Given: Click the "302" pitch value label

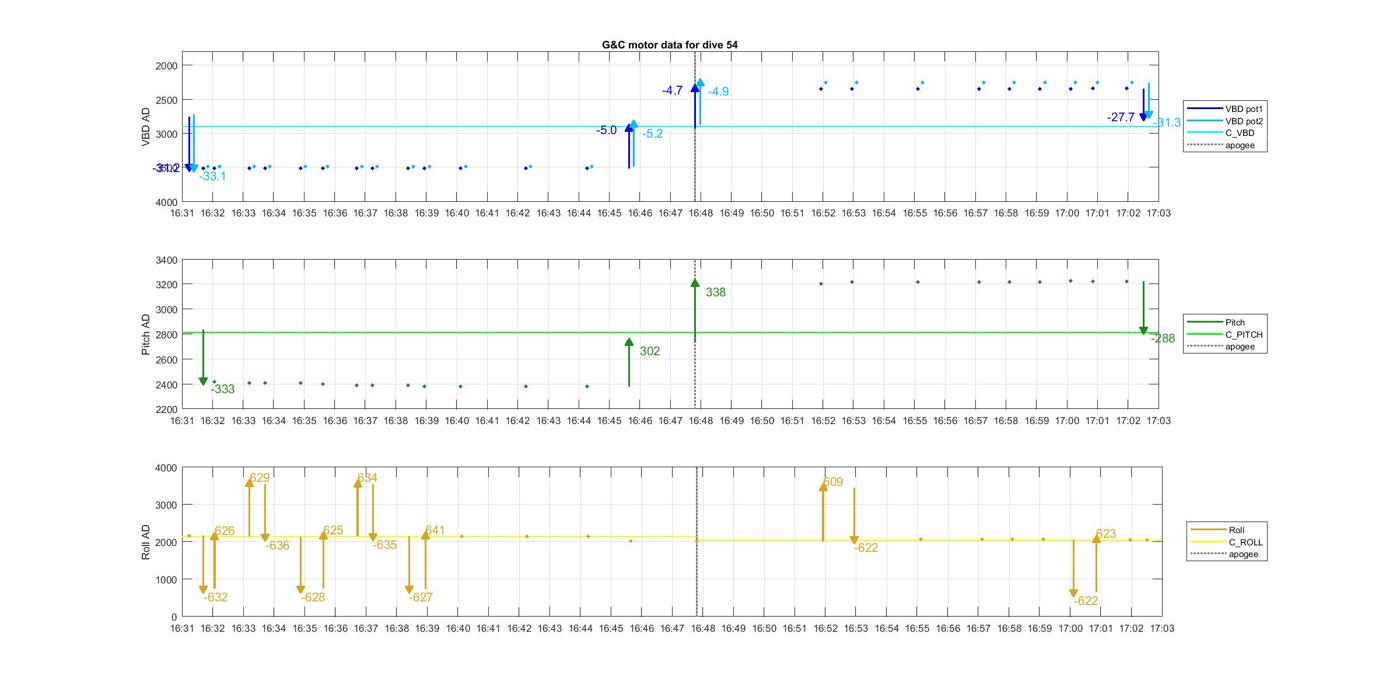Looking at the screenshot, I should point(650,351).
